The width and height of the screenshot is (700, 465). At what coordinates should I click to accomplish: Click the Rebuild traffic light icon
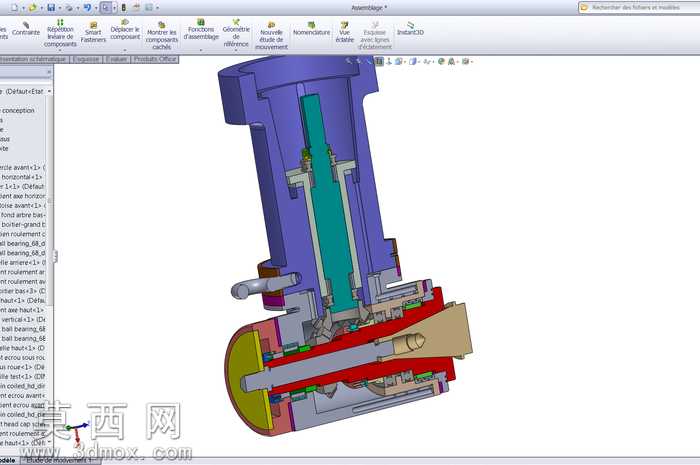tap(124, 8)
